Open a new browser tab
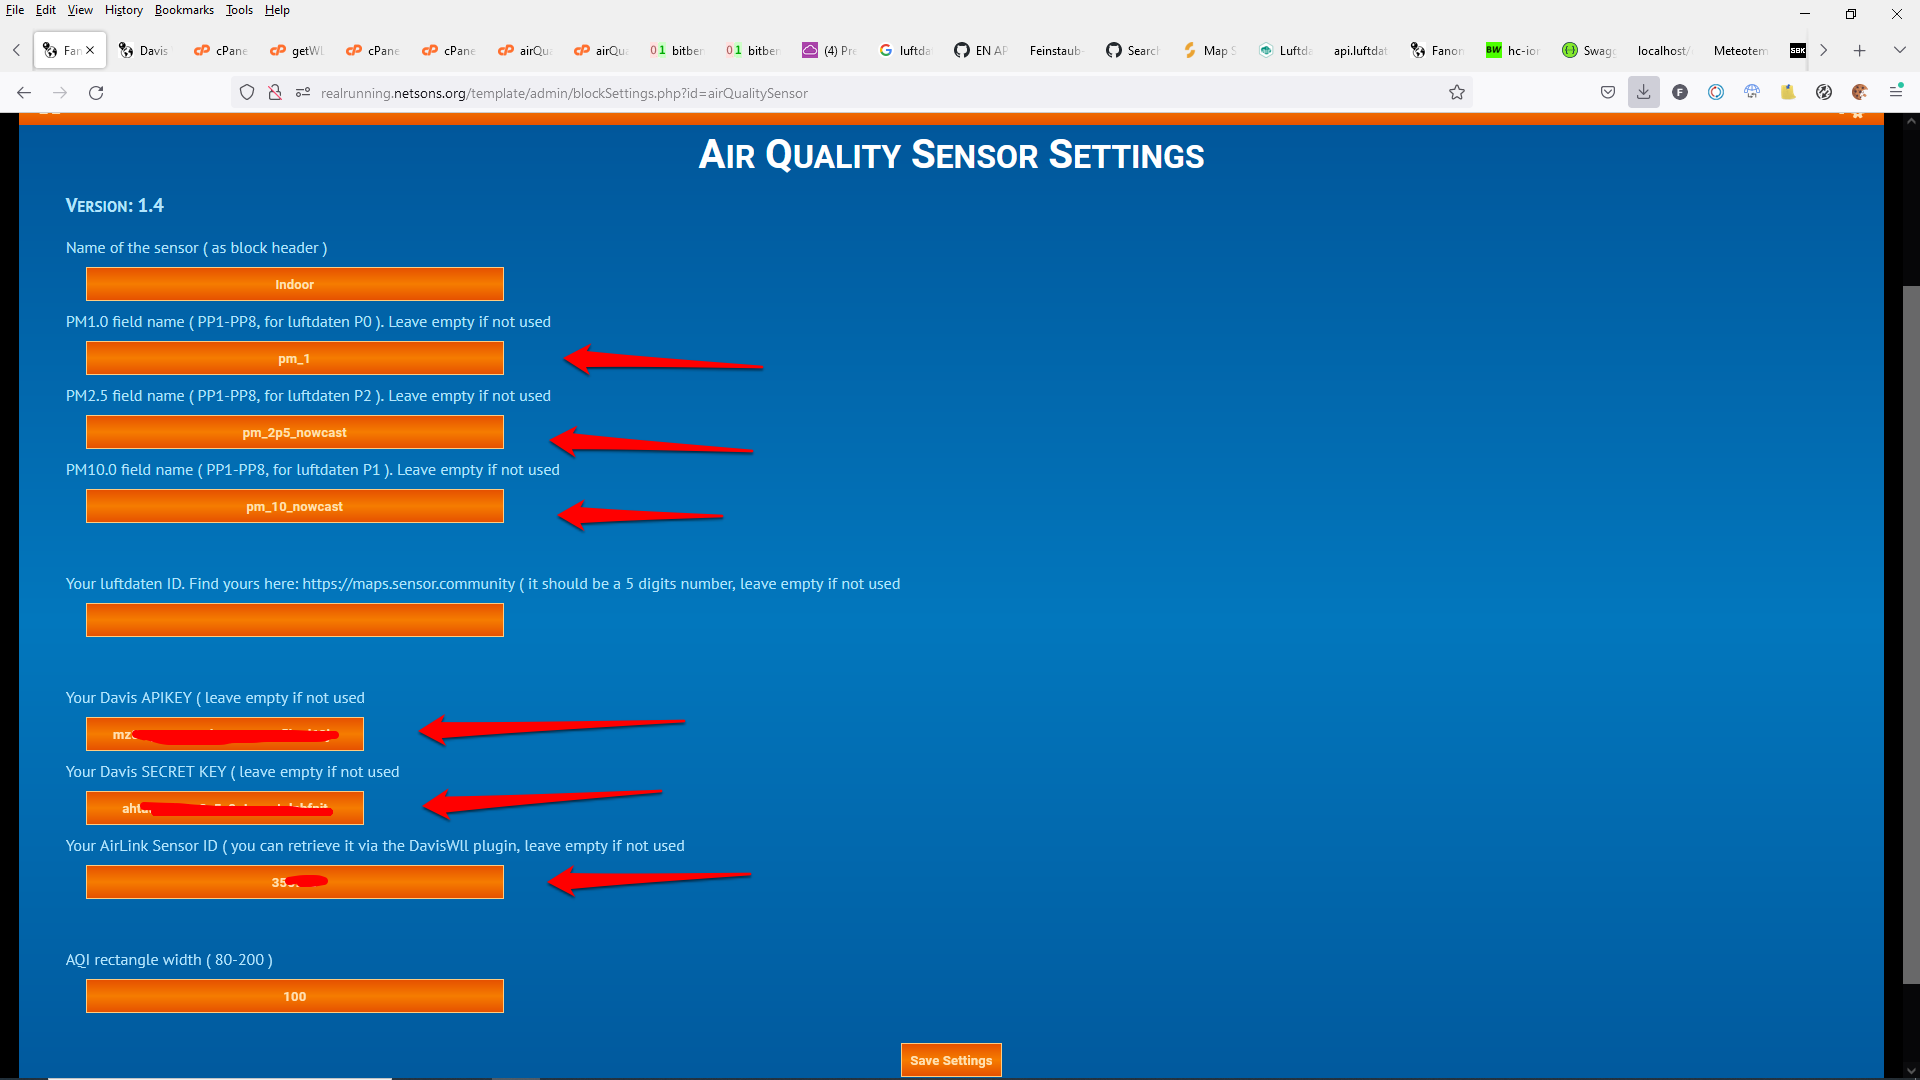This screenshot has width=1920, height=1080. click(1859, 50)
